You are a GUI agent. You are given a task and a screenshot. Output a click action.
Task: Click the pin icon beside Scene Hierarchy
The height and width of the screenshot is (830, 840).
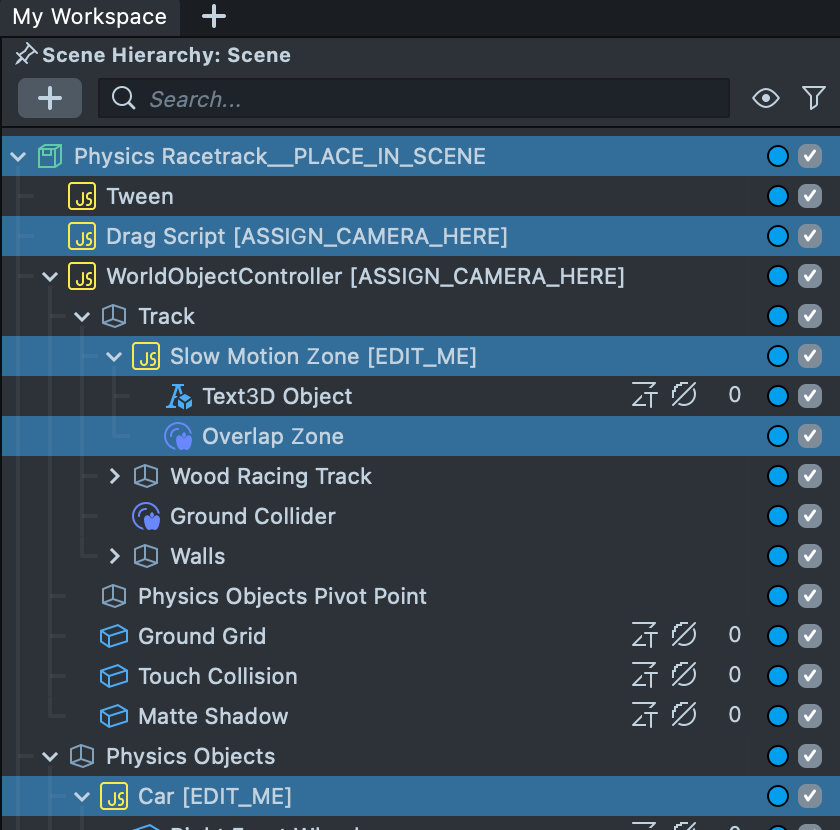coord(25,55)
